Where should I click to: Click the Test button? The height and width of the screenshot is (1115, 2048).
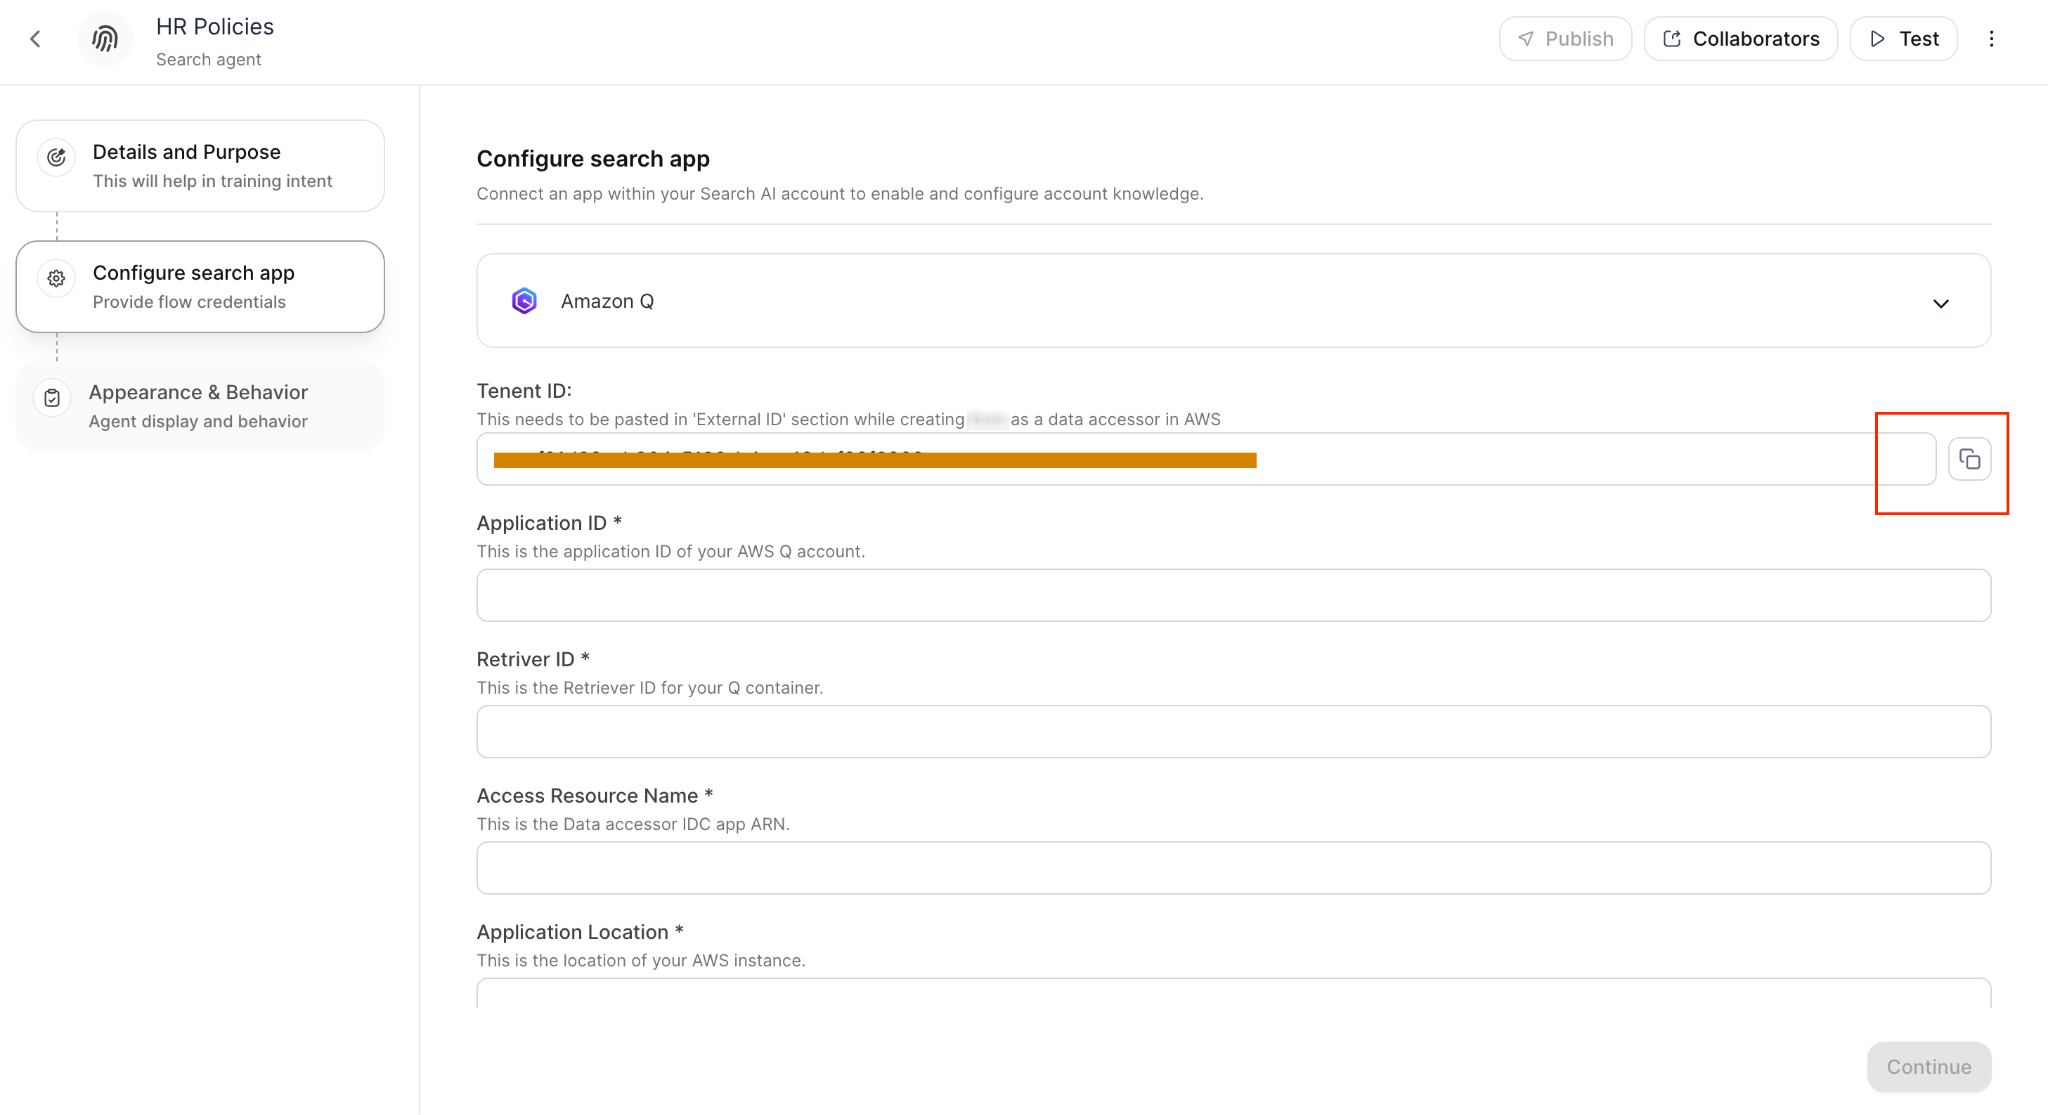1903,39
